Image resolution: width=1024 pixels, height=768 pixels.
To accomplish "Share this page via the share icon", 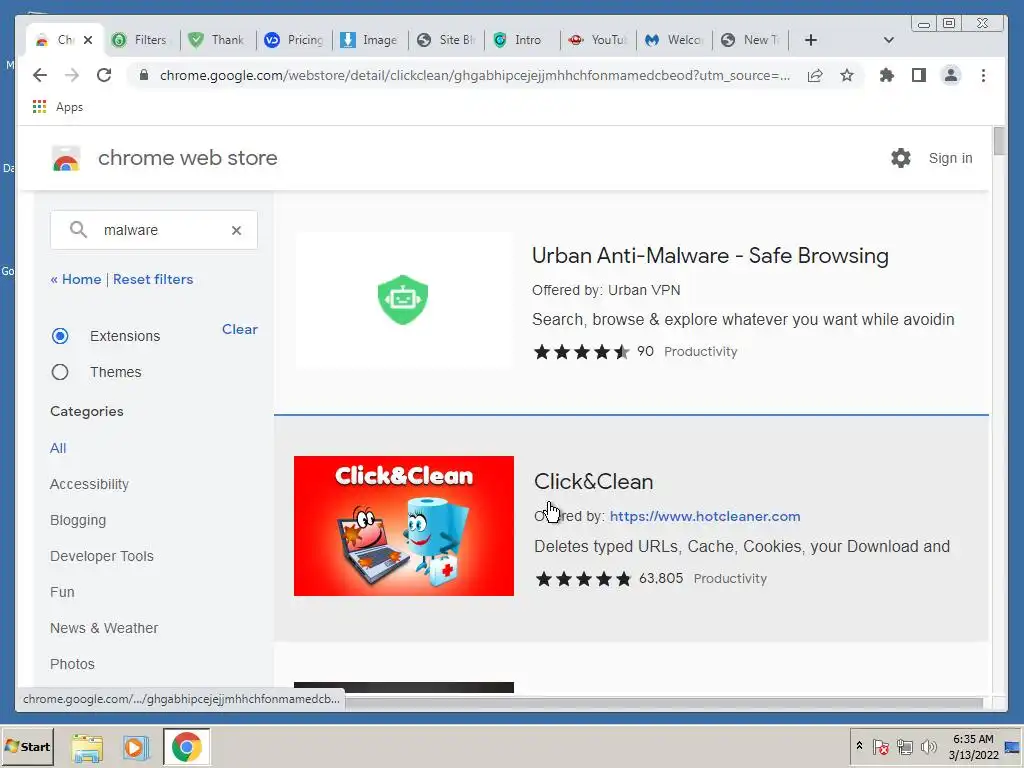I will click(814, 75).
